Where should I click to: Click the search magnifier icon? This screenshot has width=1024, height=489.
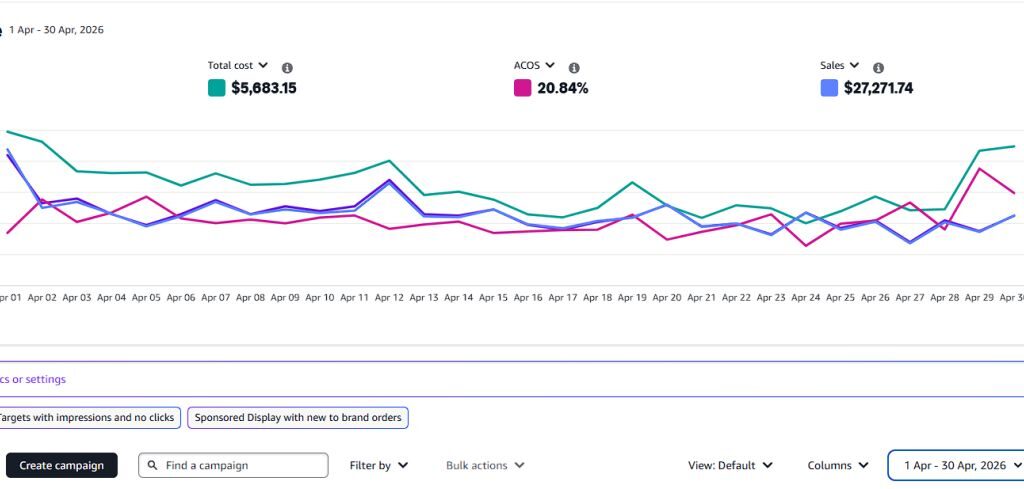click(x=152, y=465)
